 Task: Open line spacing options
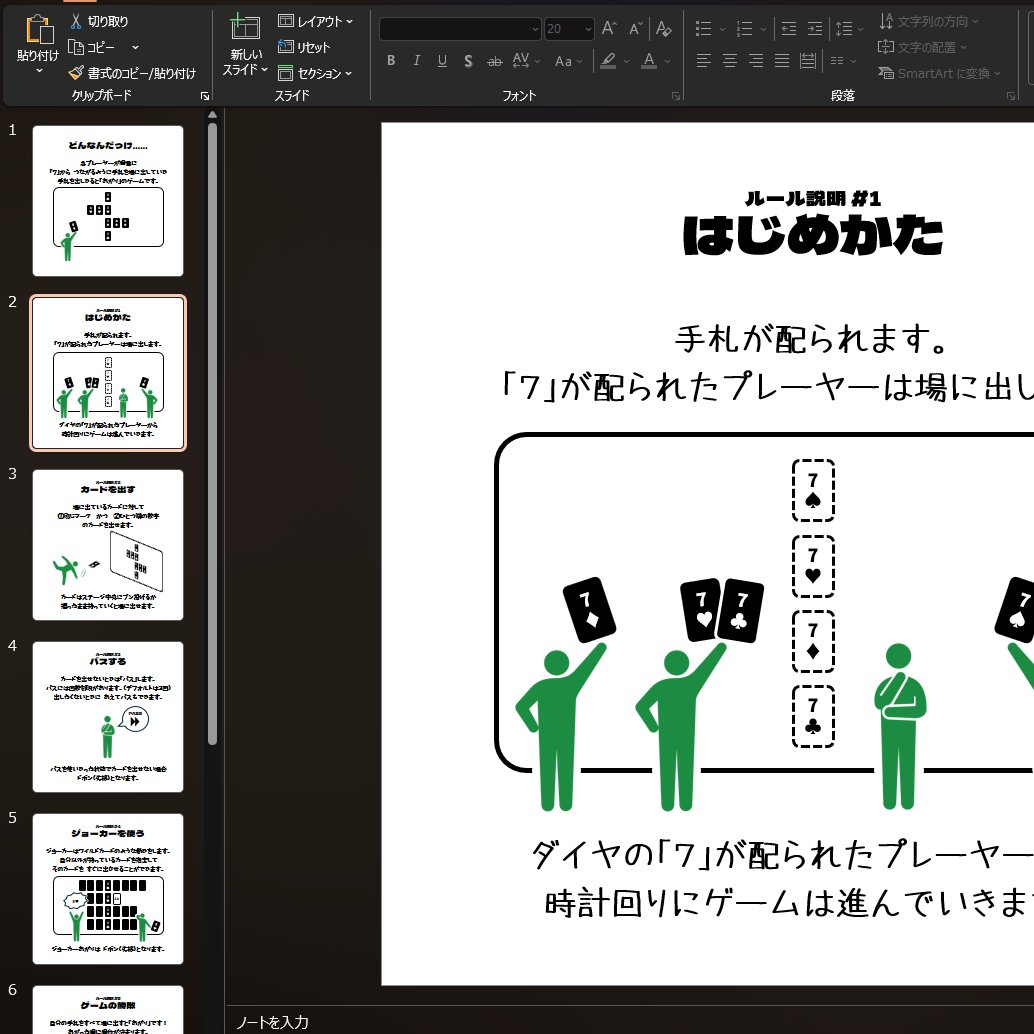point(849,28)
